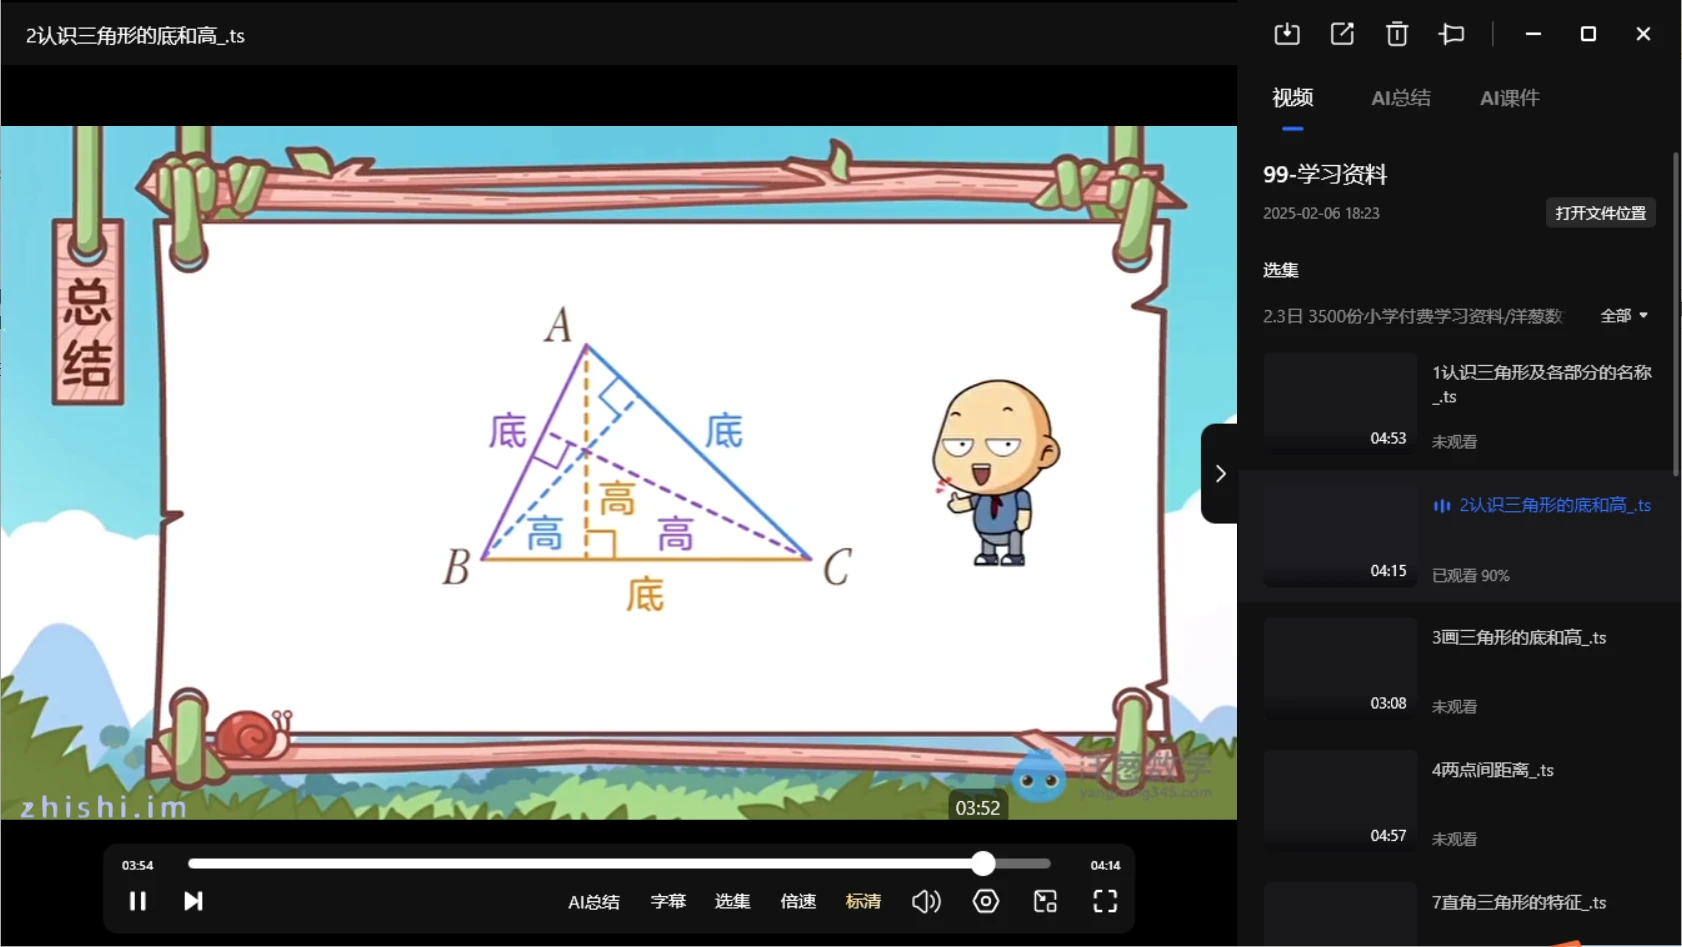Switch to the AI课件 tab
The image size is (1682, 947).
(1509, 98)
